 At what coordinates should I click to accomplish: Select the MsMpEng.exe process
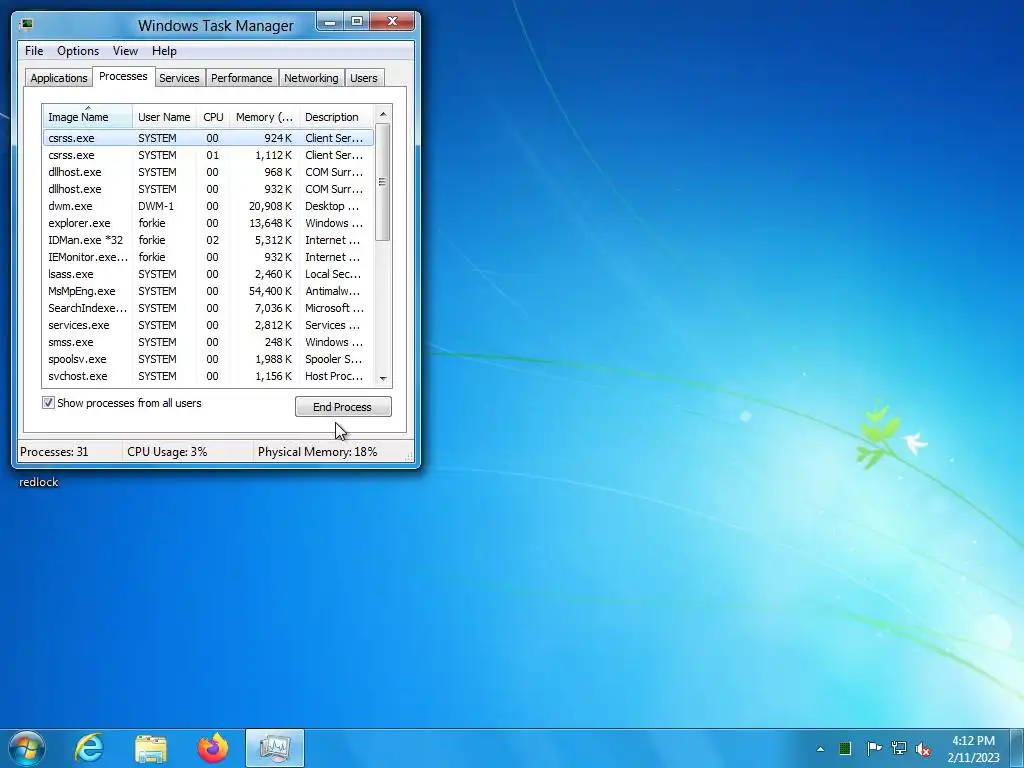tap(208, 291)
